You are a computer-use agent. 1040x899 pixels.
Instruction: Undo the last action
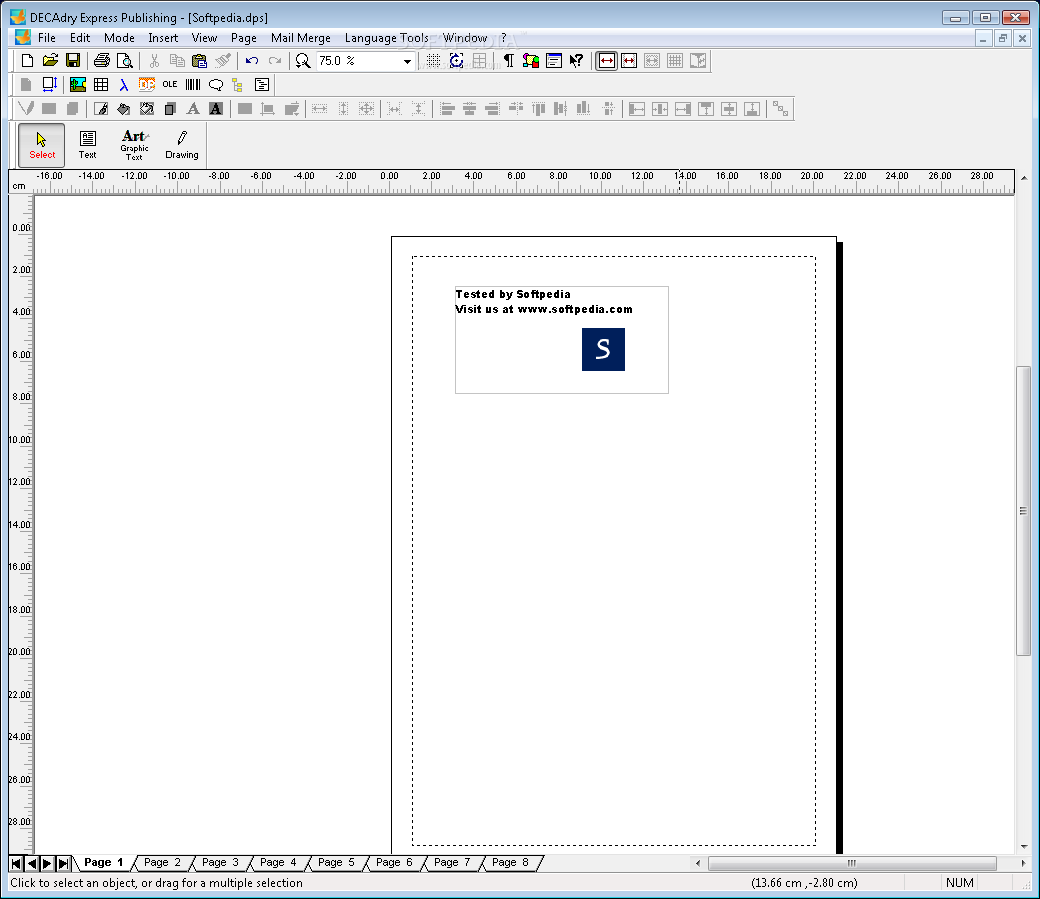[251, 61]
